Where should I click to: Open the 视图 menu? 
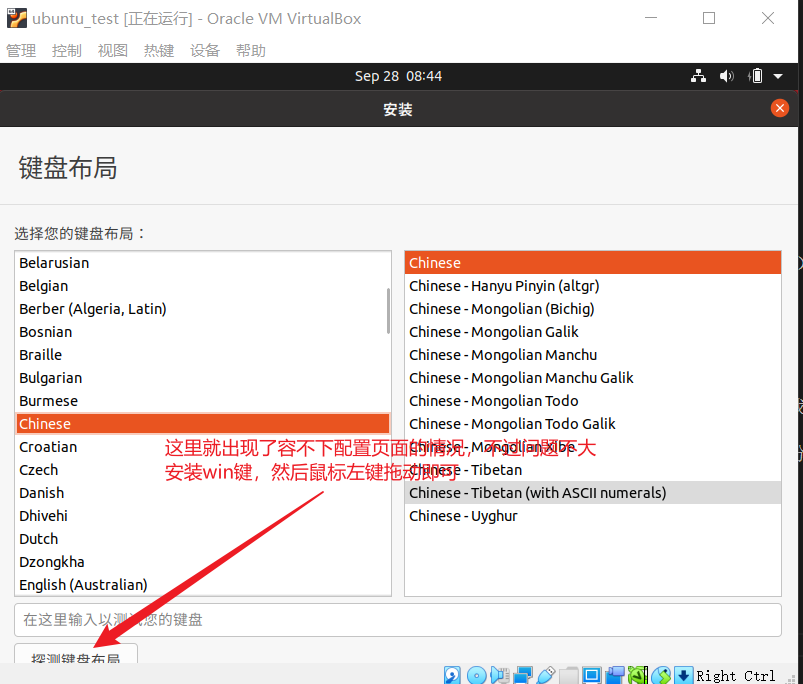pos(113,51)
